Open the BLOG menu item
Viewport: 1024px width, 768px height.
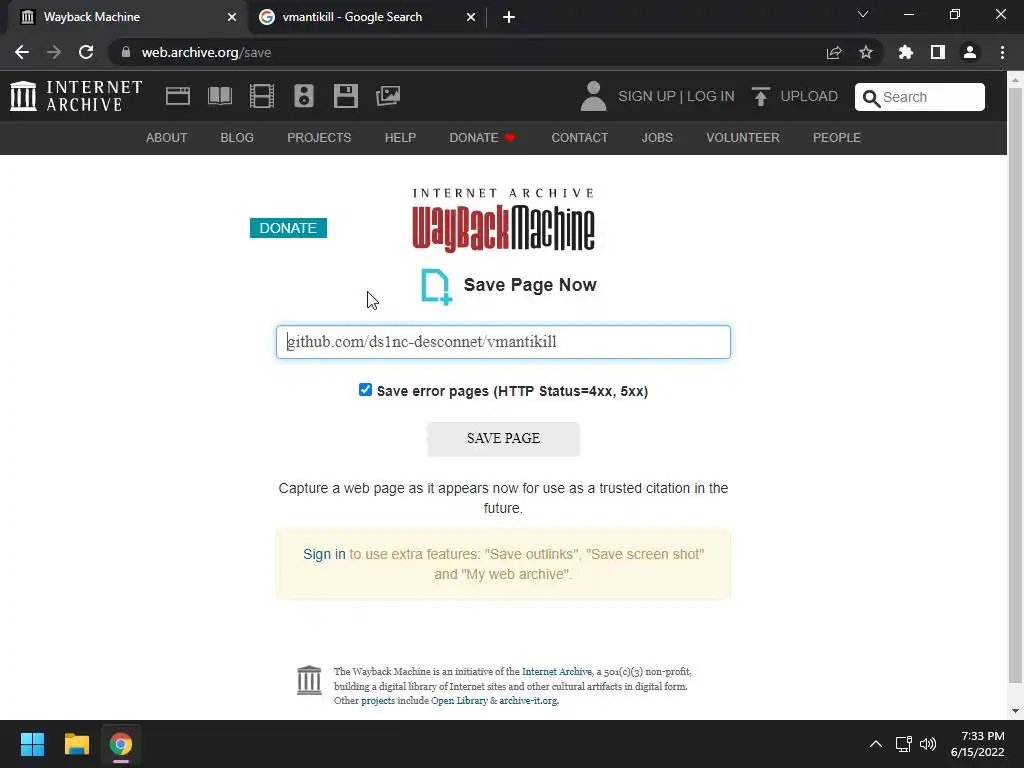pos(237,138)
